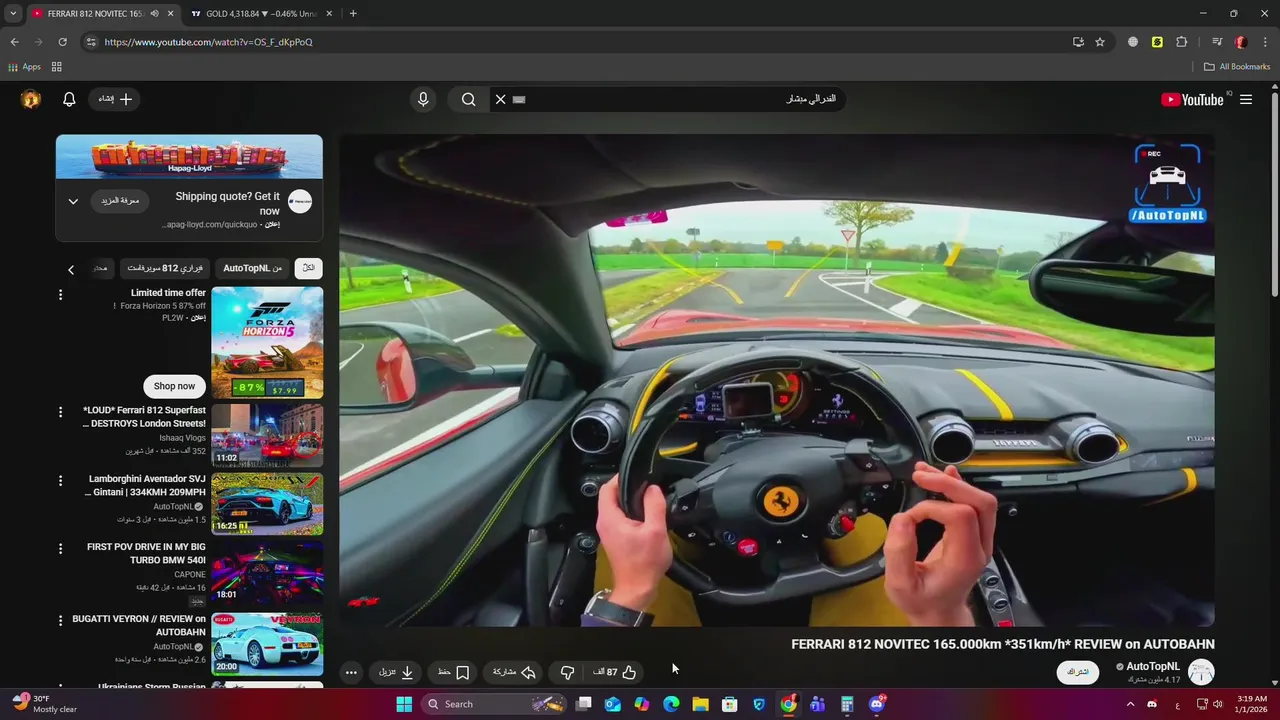Image resolution: width=1280 pixels, height=720 pixels.
Task: Open Lamborghini Aventador SVJ thumbnail
Action: [267, 504]
